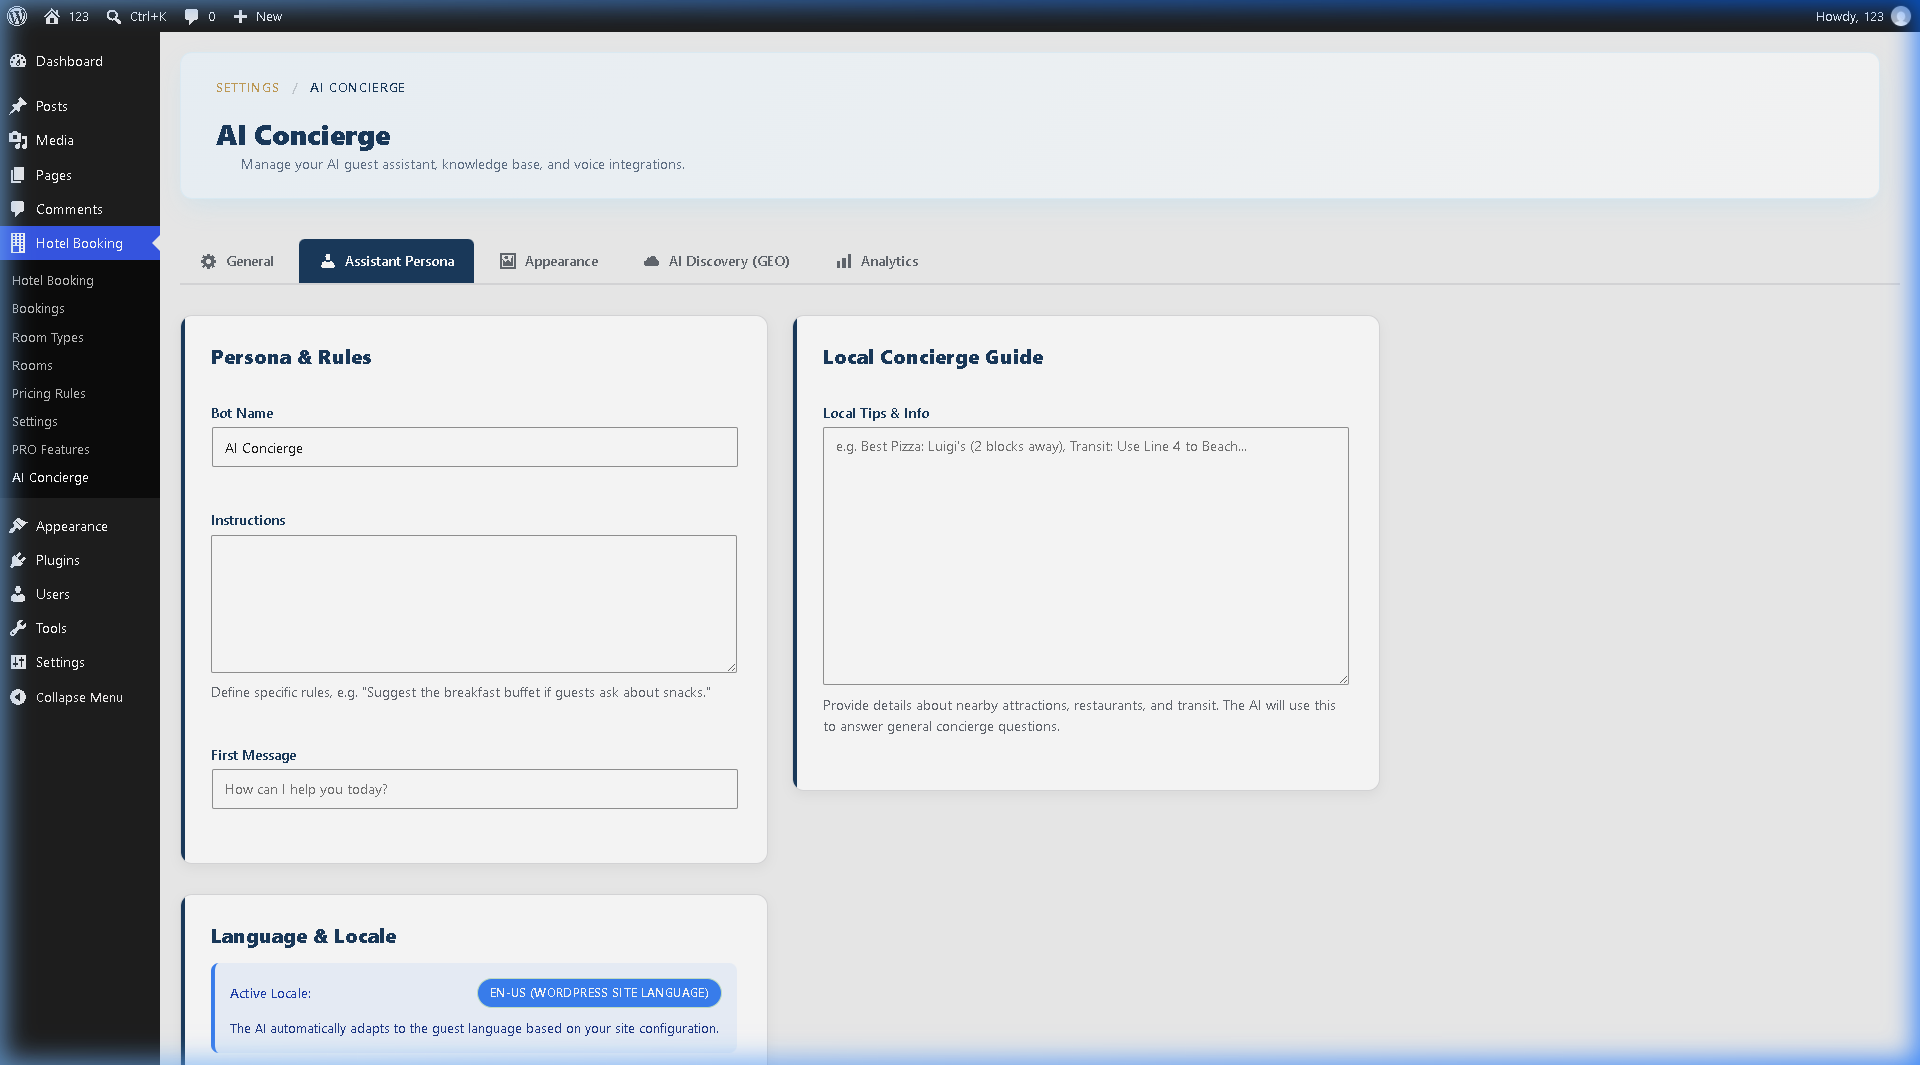Visit site via home icon
Viewport: 1920px width, 1065px height.
[52, 16]
